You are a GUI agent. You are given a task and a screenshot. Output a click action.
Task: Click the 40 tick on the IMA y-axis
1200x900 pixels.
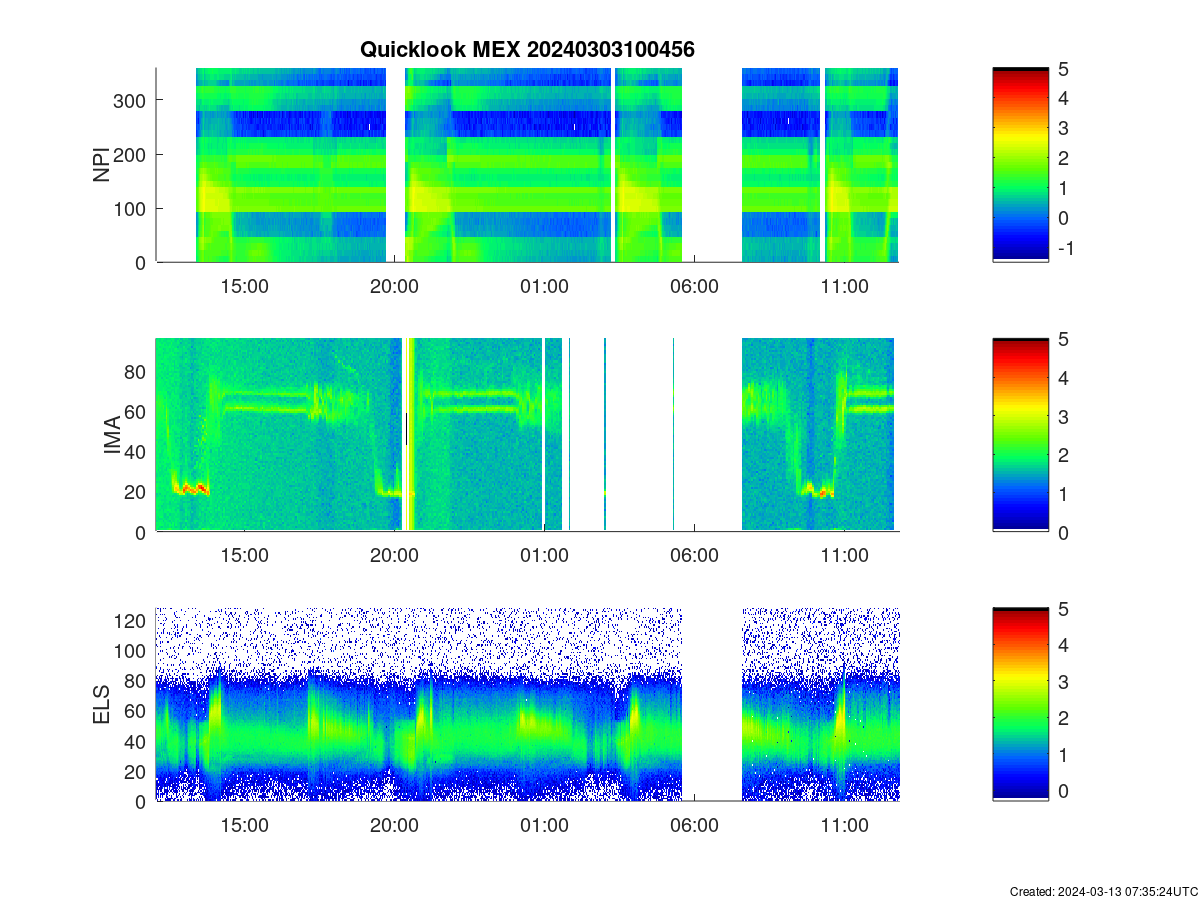(137, 452)
